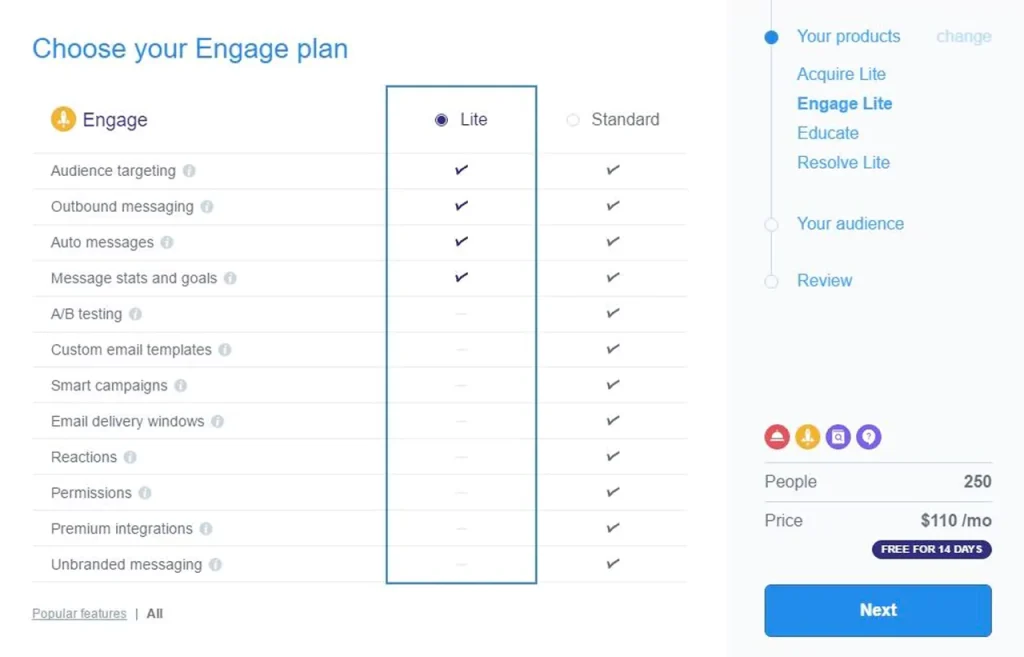Select the Lite plan radio button
The width and height of the screenshot is (1024, 657).
pyautogui.click(x=442, y=120)
